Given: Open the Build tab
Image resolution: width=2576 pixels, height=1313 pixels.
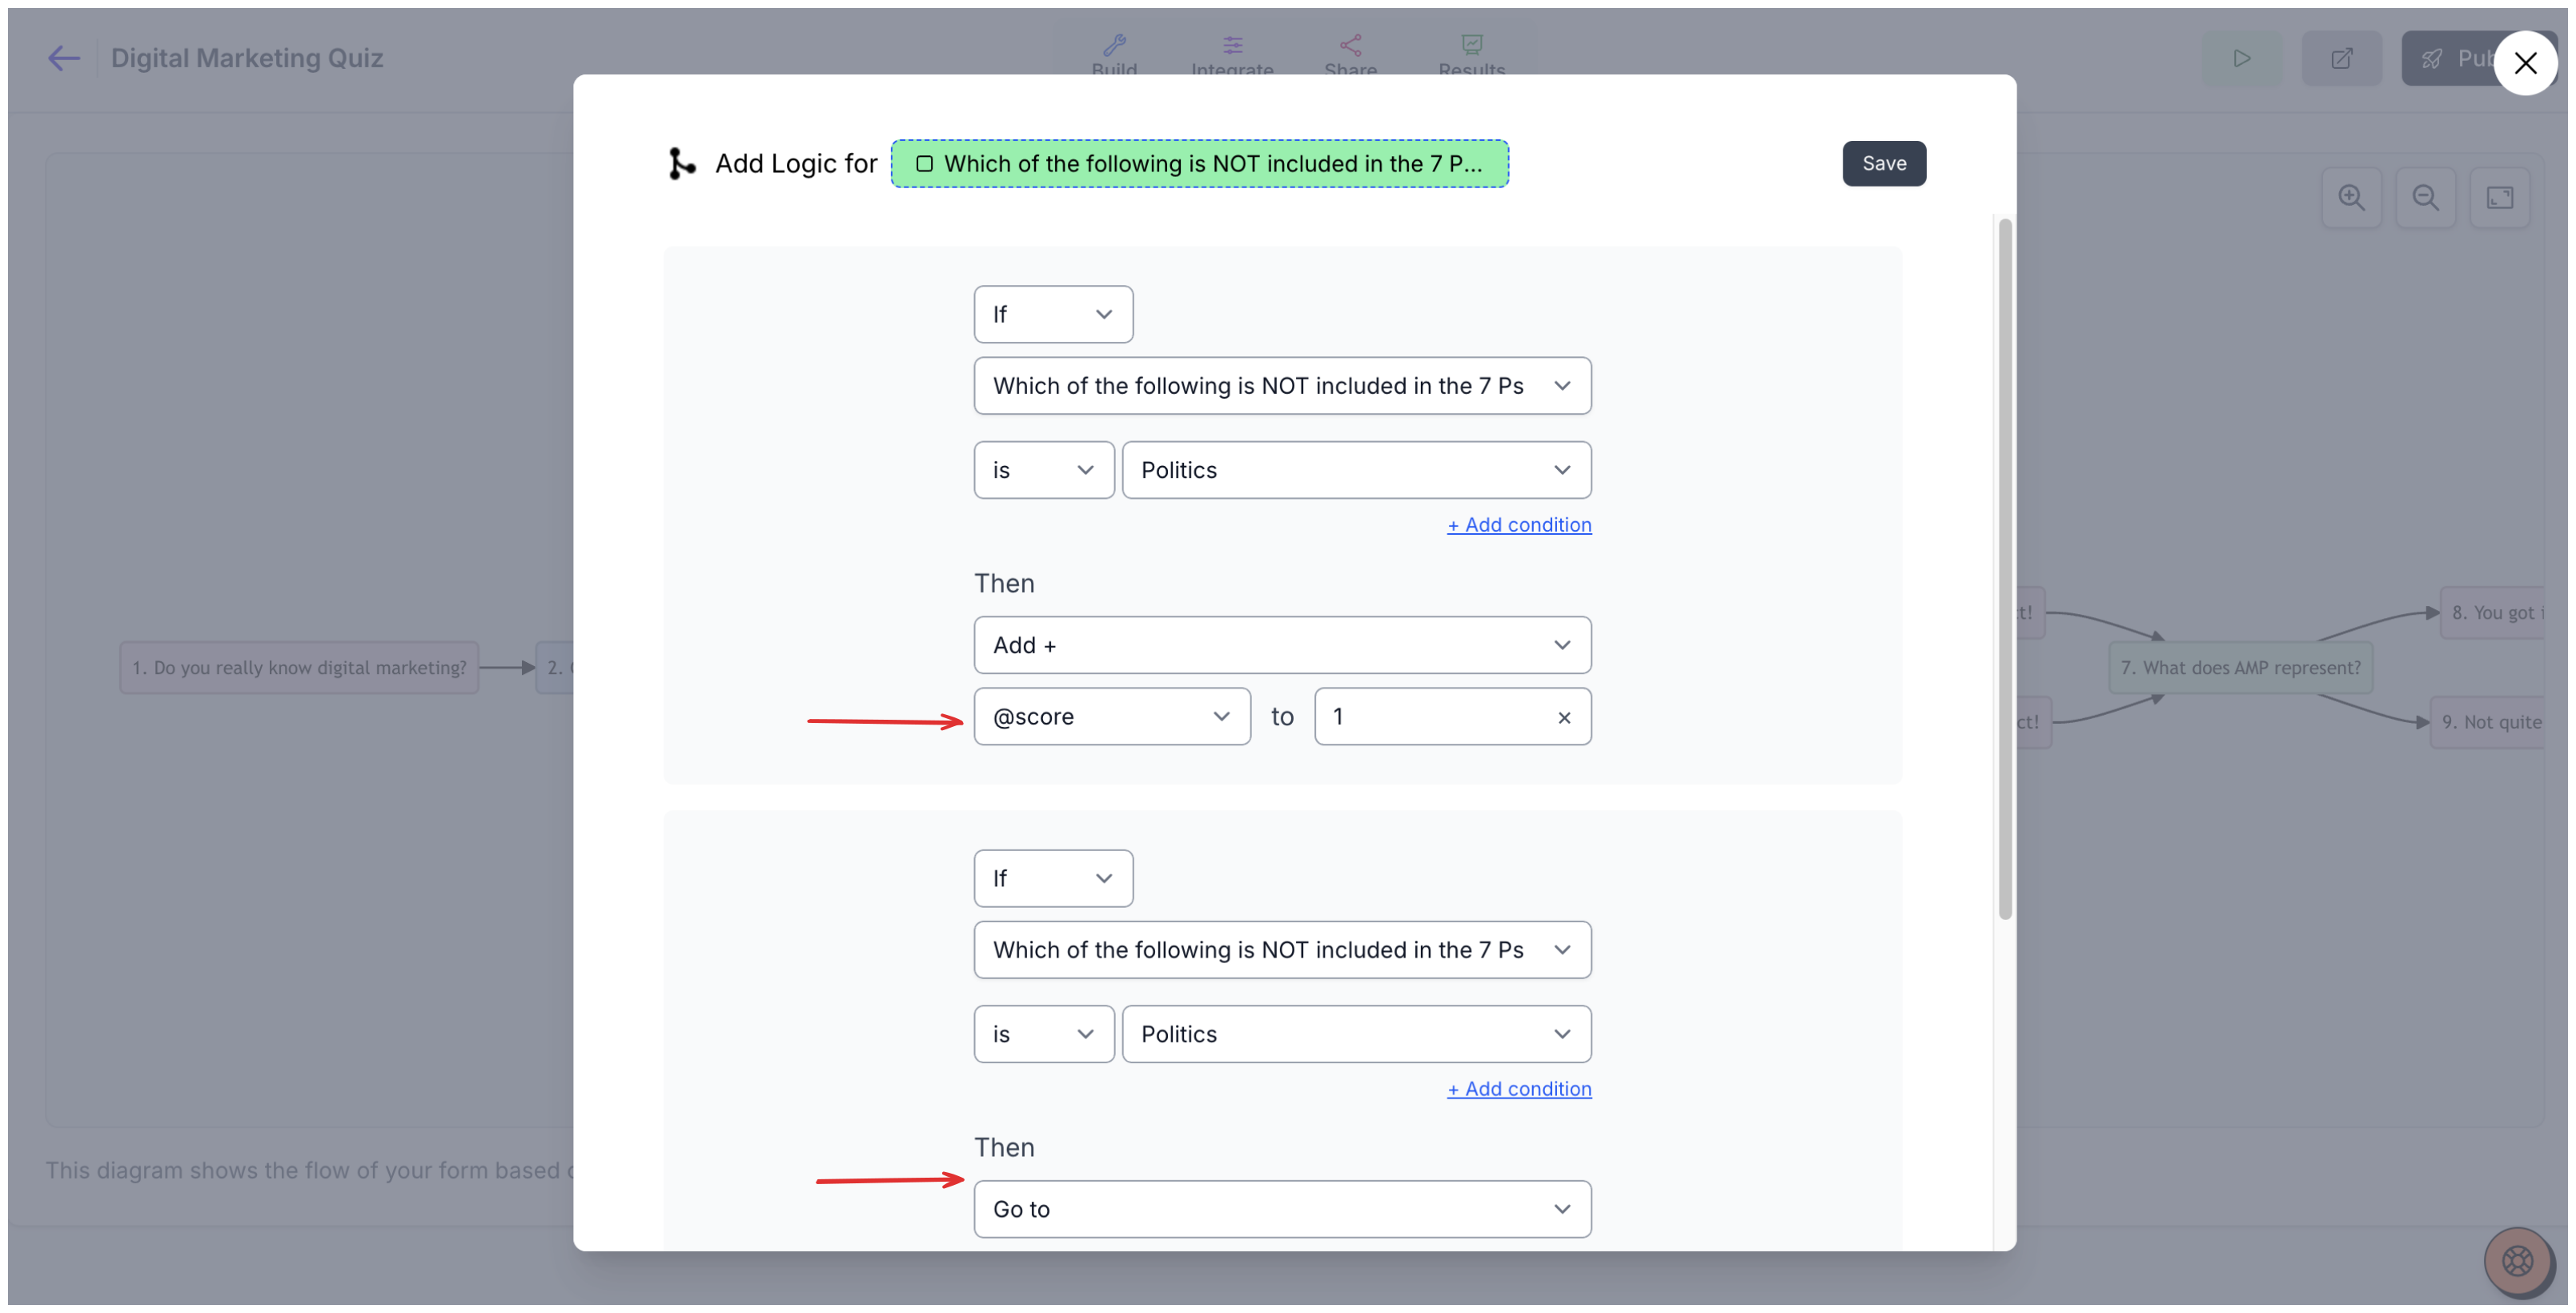Looking at the screenshot, I should click(1114, 56).
